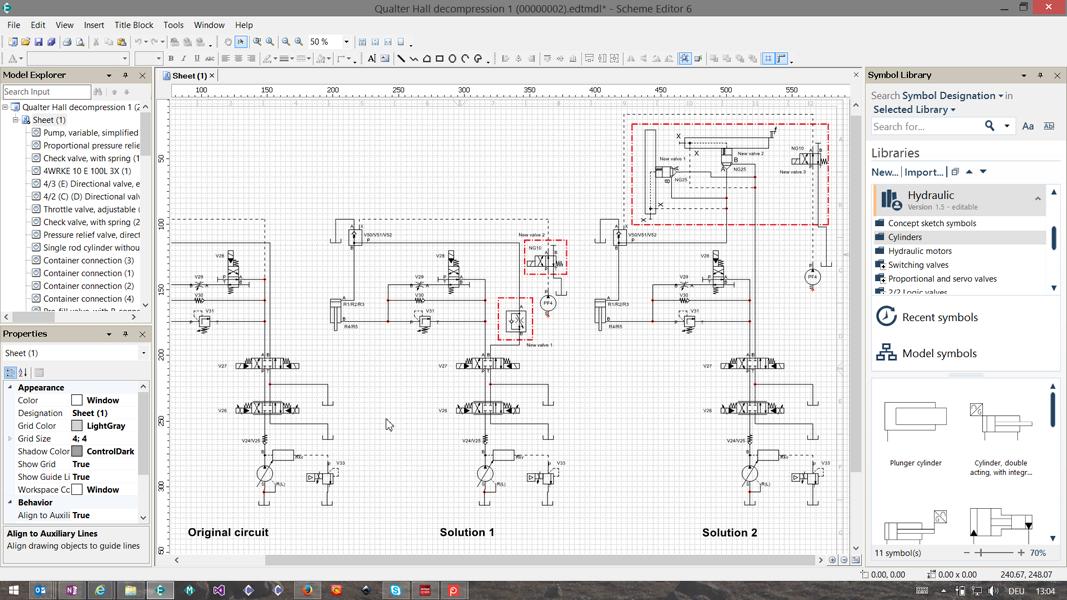
Task: Toggle match case in symbol search
Action: [x=1028, y=126]
